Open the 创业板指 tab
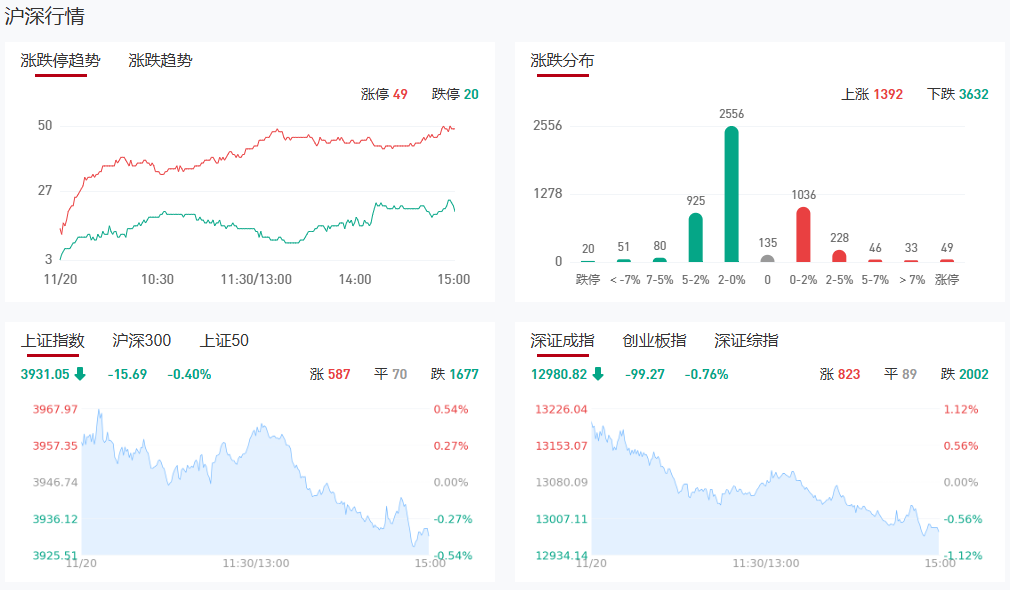Viewport: 1010px width, 590px height. click(x=654, y=340)
